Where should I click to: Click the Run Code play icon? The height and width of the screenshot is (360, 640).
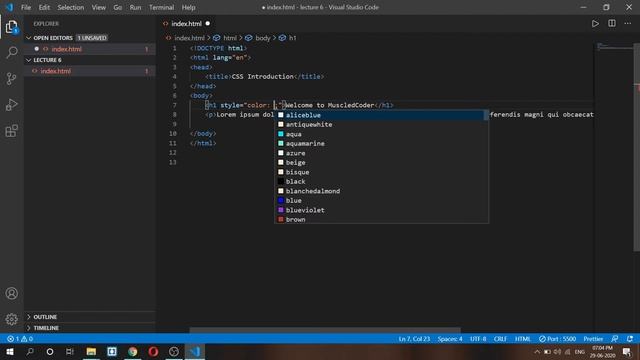[595, 24]
